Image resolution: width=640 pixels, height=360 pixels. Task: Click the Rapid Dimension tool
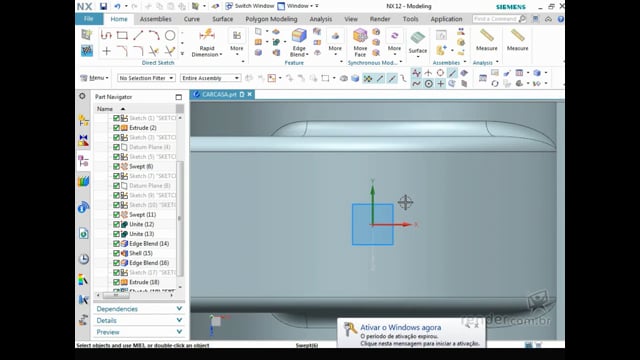click(207, 43)
